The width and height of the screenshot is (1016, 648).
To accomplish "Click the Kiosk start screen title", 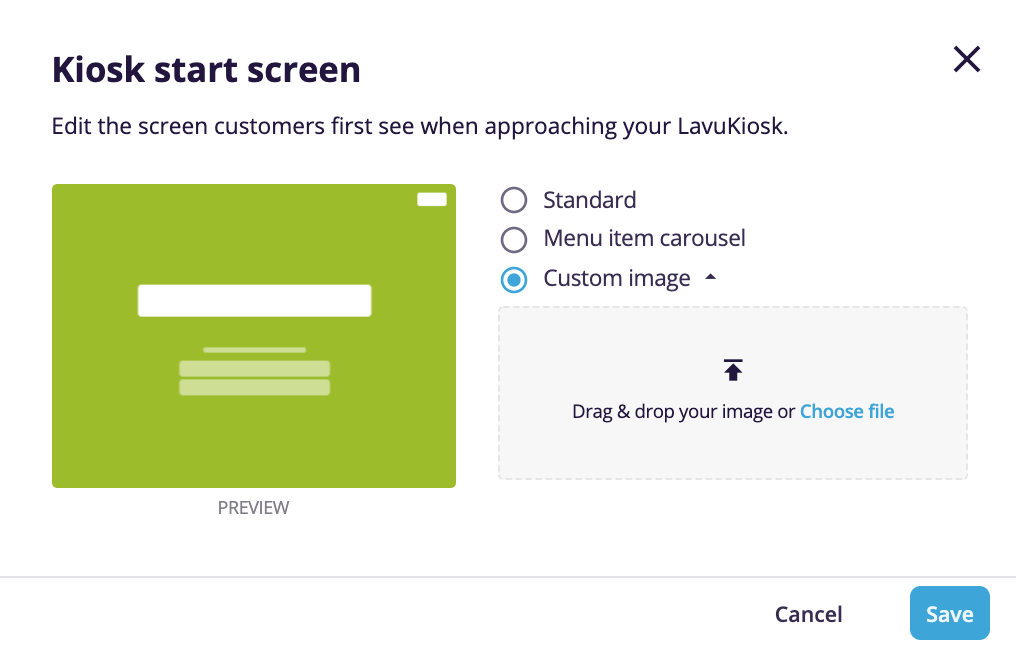I will (205, 70).
